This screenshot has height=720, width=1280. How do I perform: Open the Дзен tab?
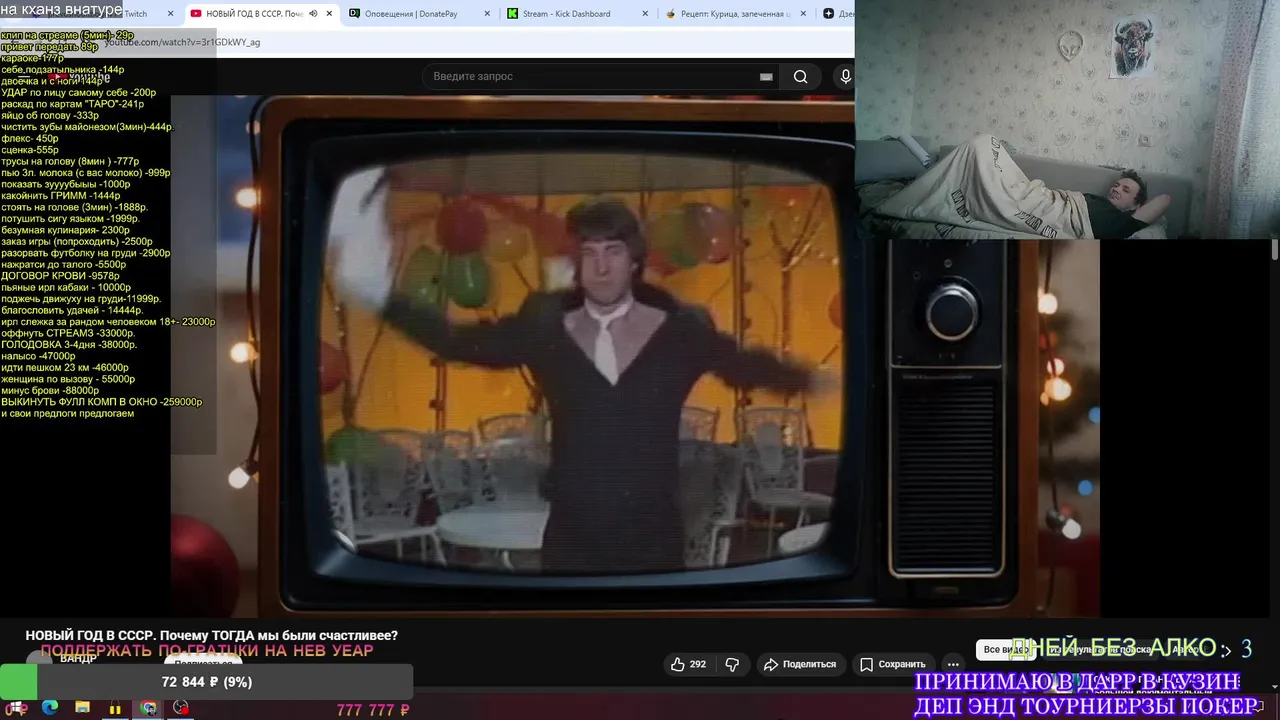click(x=837, y=14)
